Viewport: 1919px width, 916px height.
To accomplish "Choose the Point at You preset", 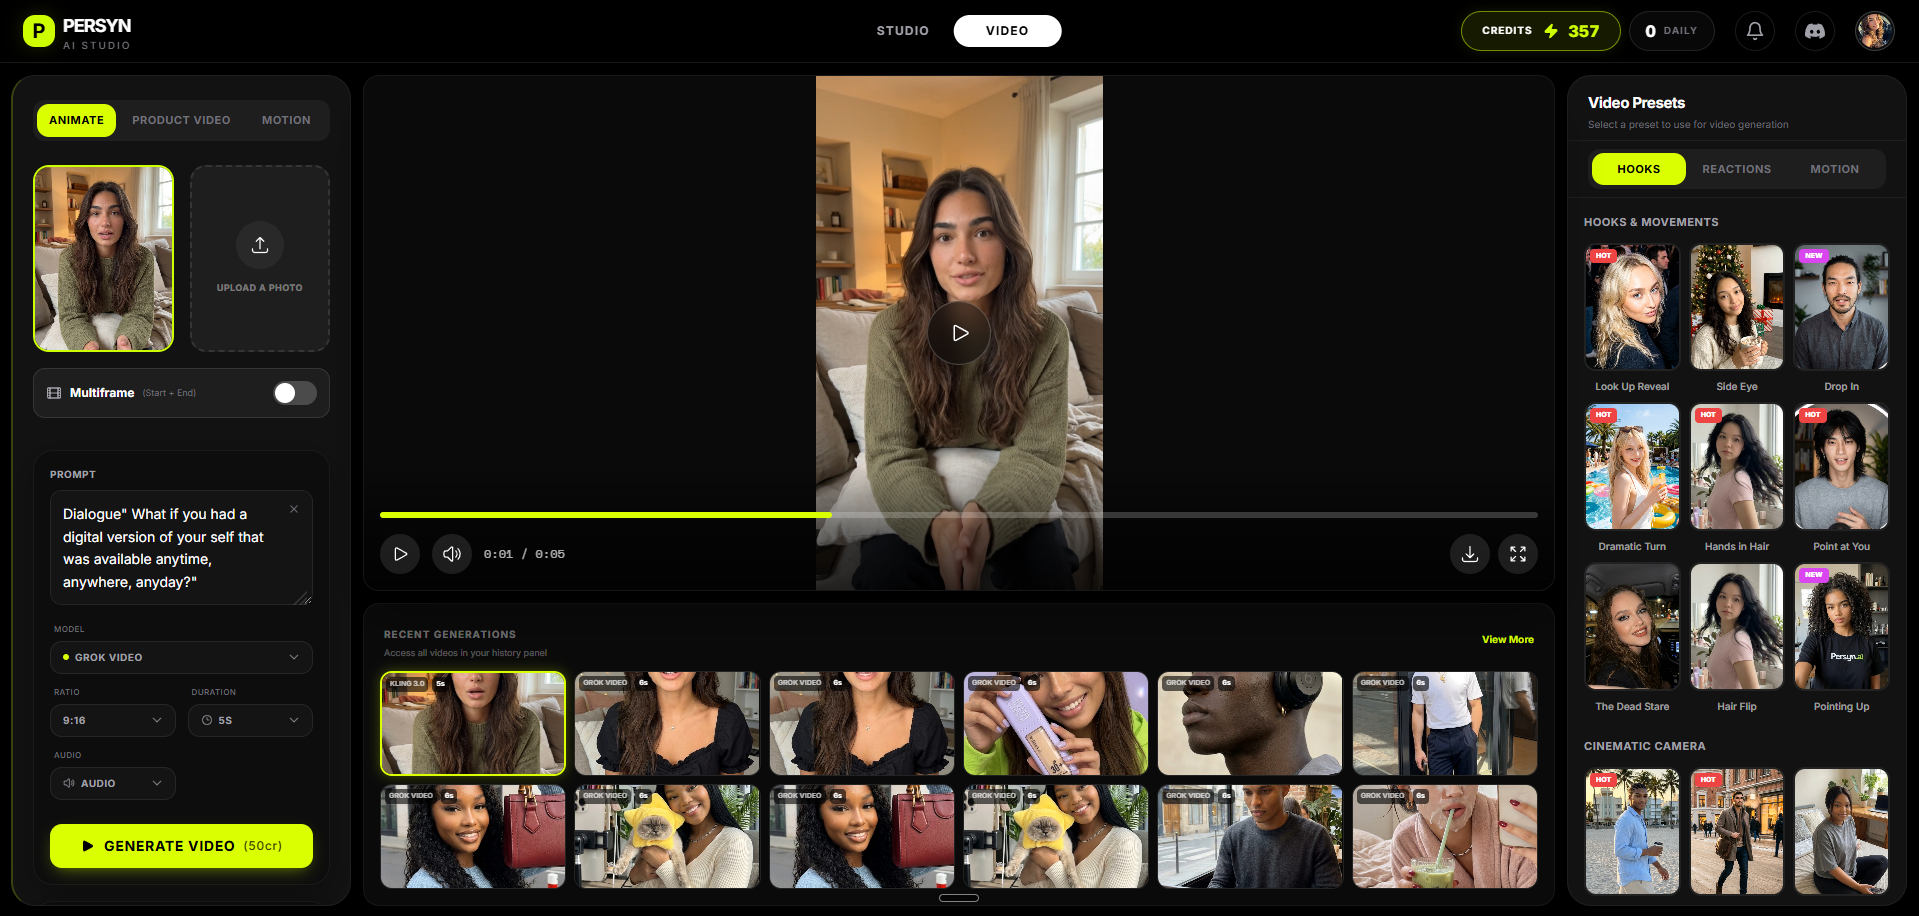I will point(1841,467).
